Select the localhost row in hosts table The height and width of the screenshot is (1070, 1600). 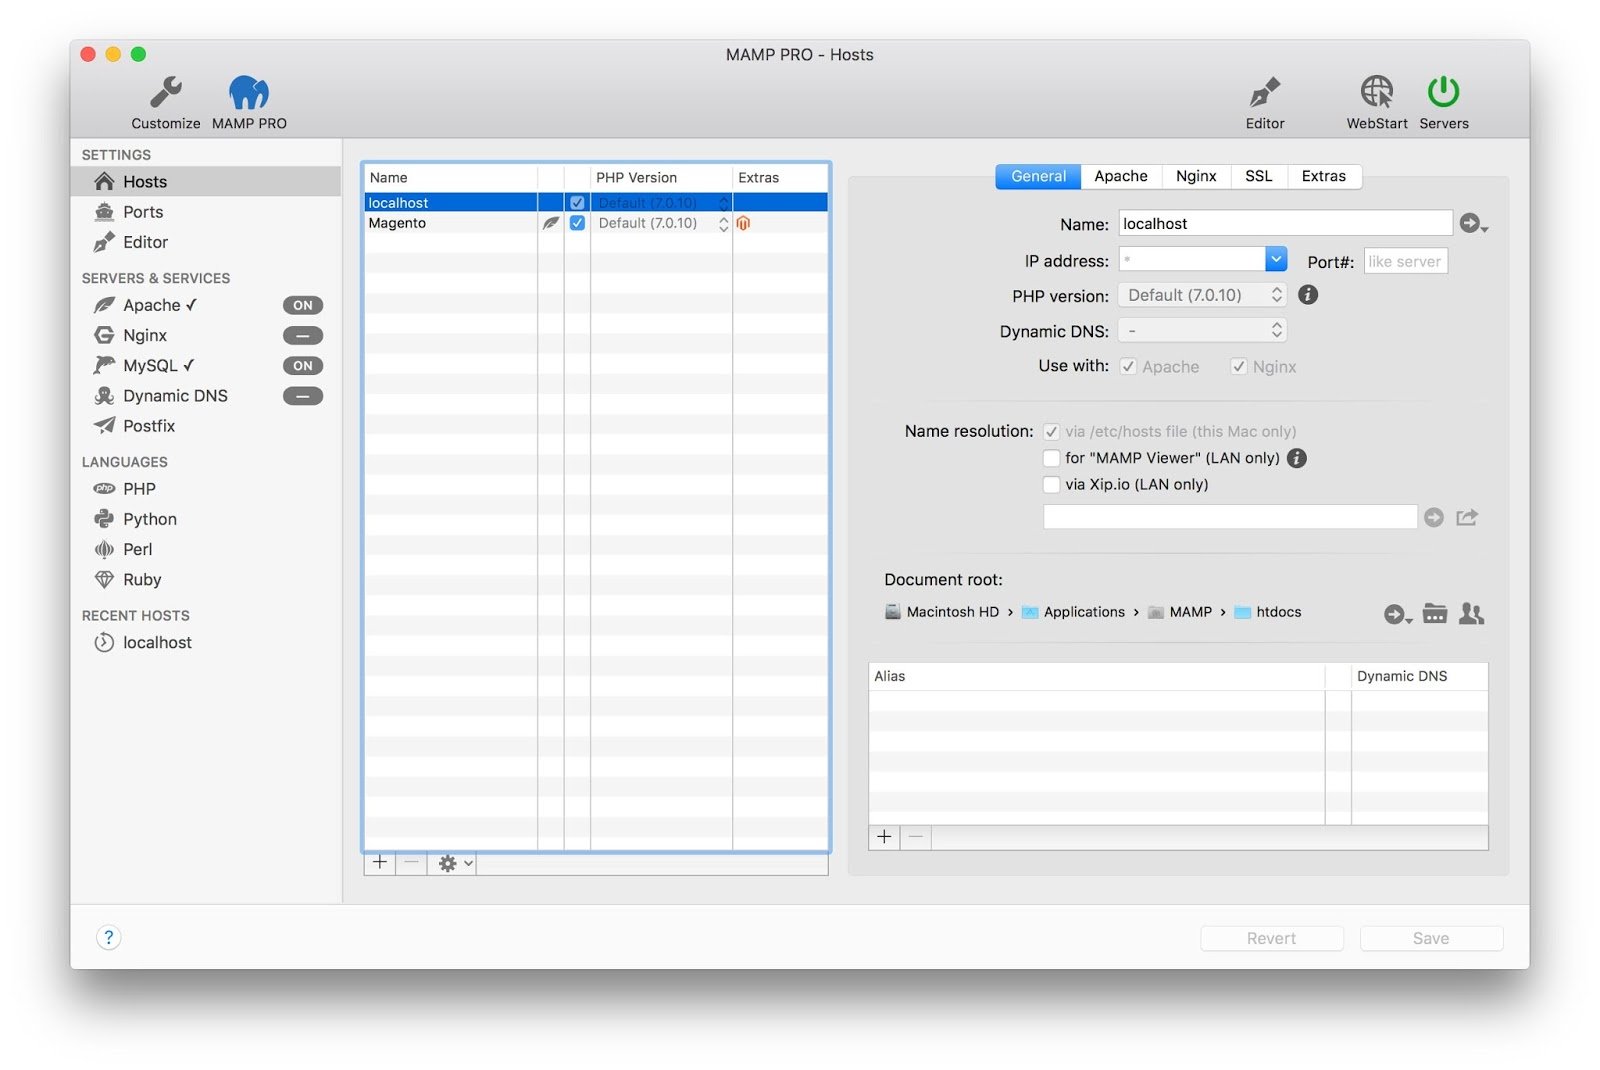click(x=596, y=202)
